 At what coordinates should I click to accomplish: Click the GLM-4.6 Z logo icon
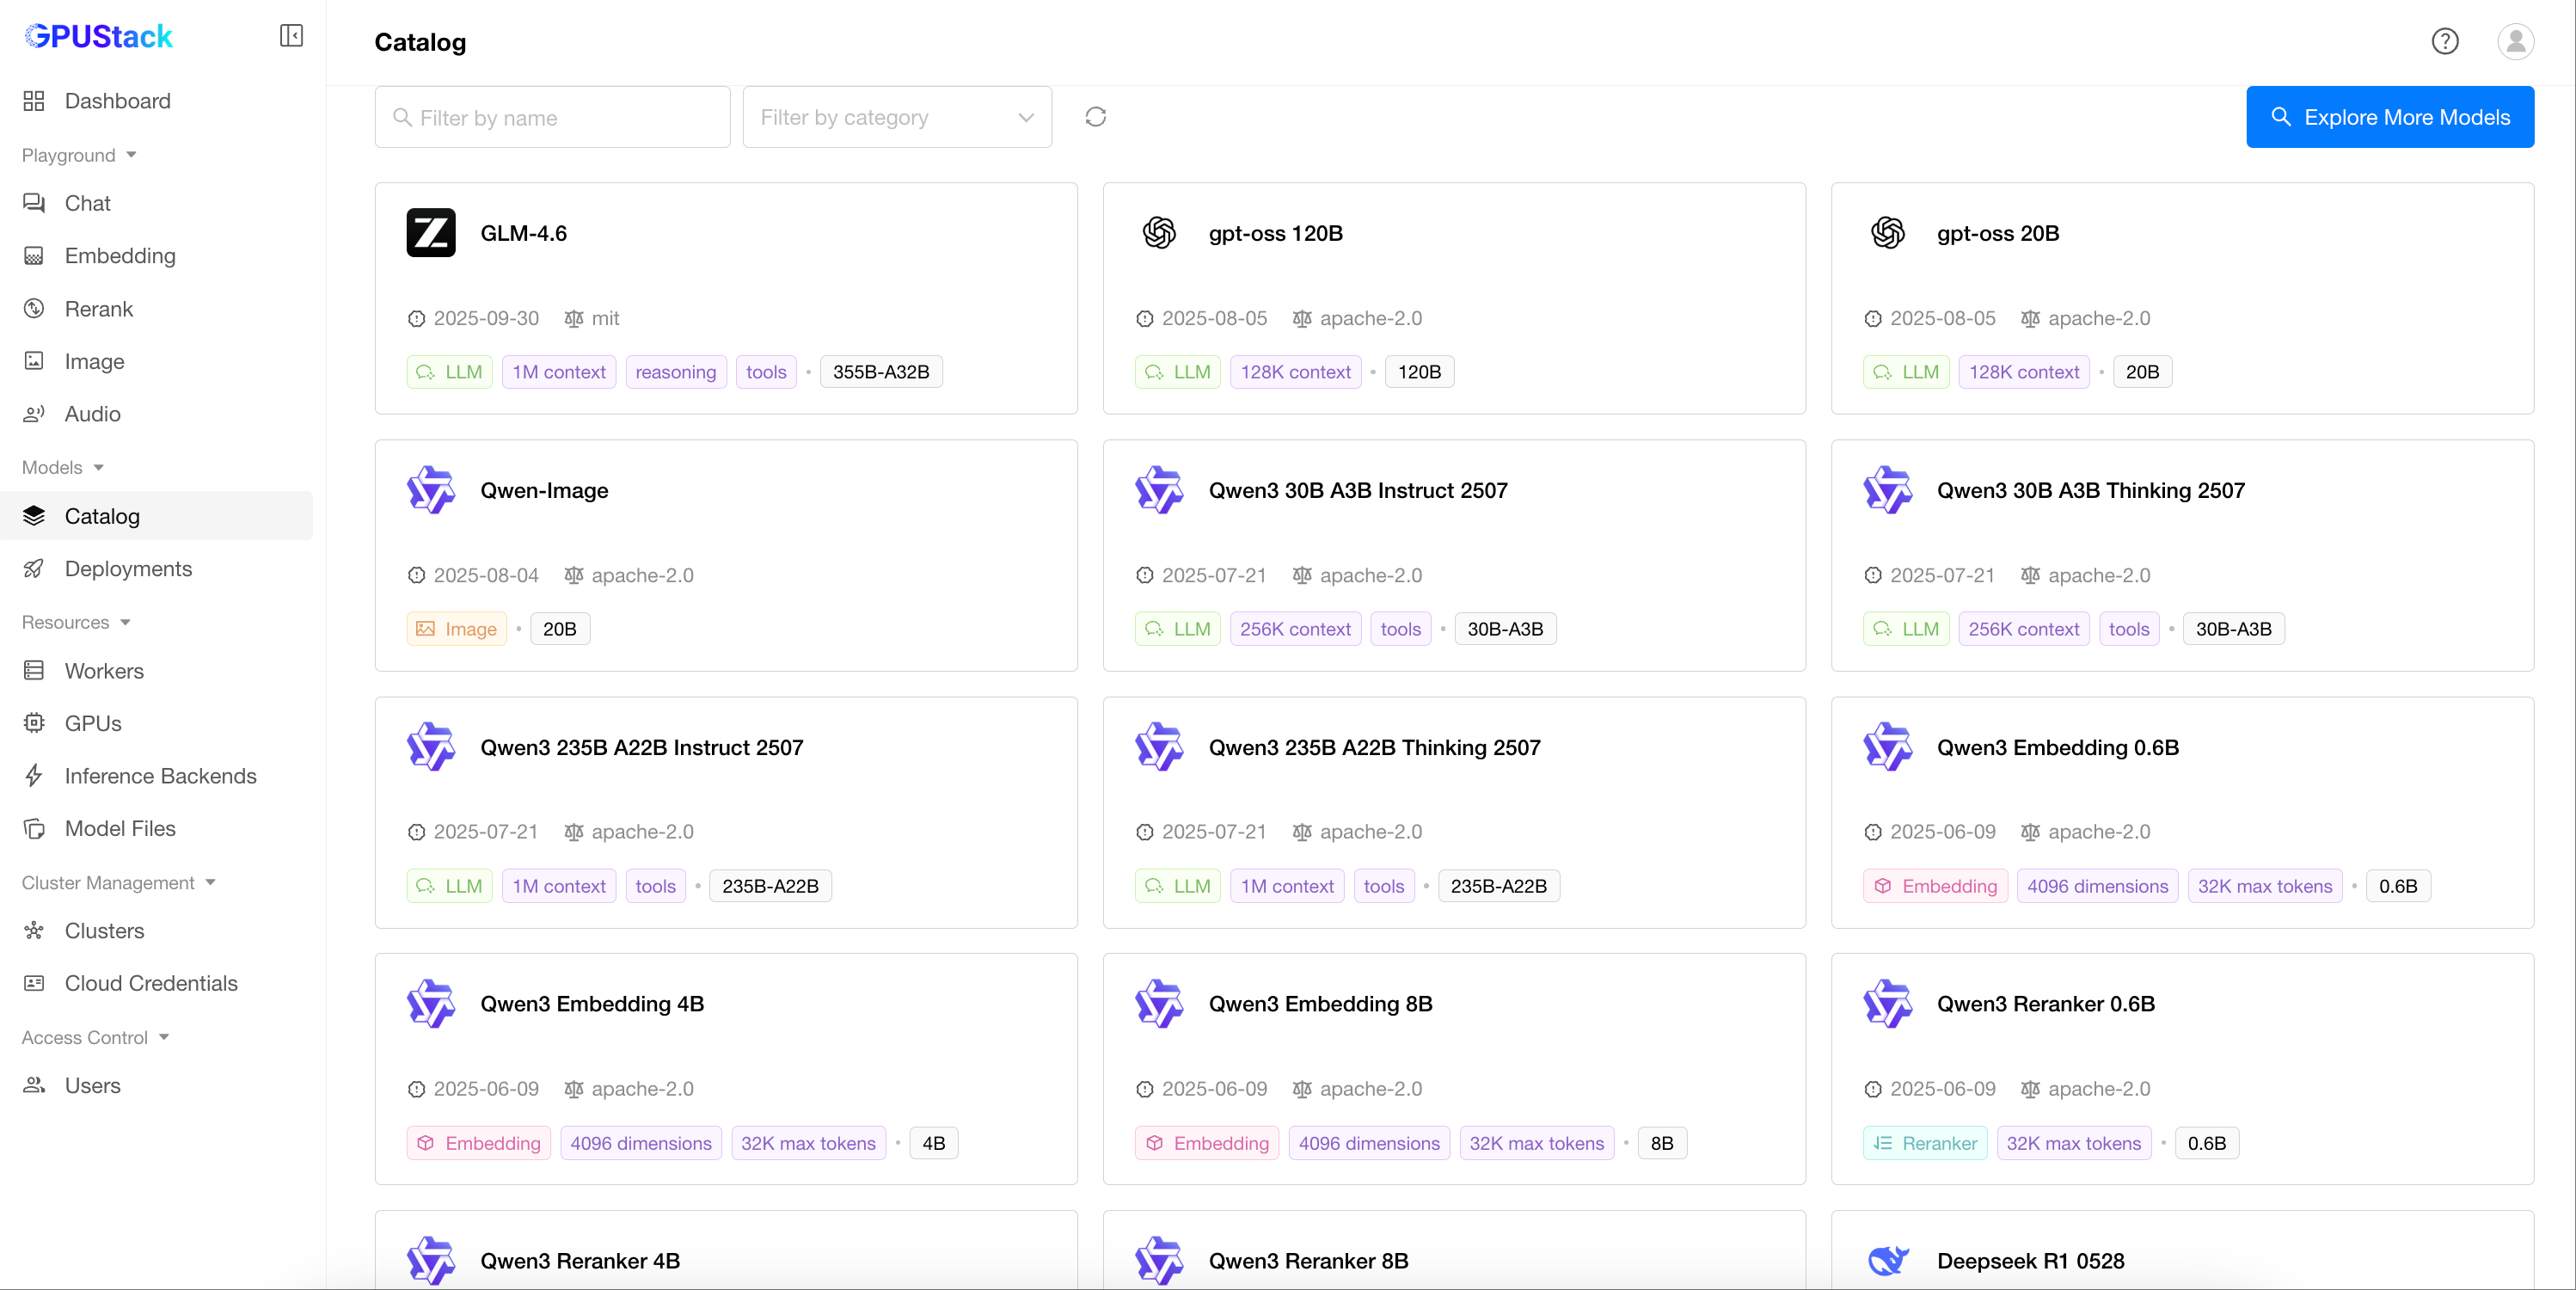pos(430,233)
